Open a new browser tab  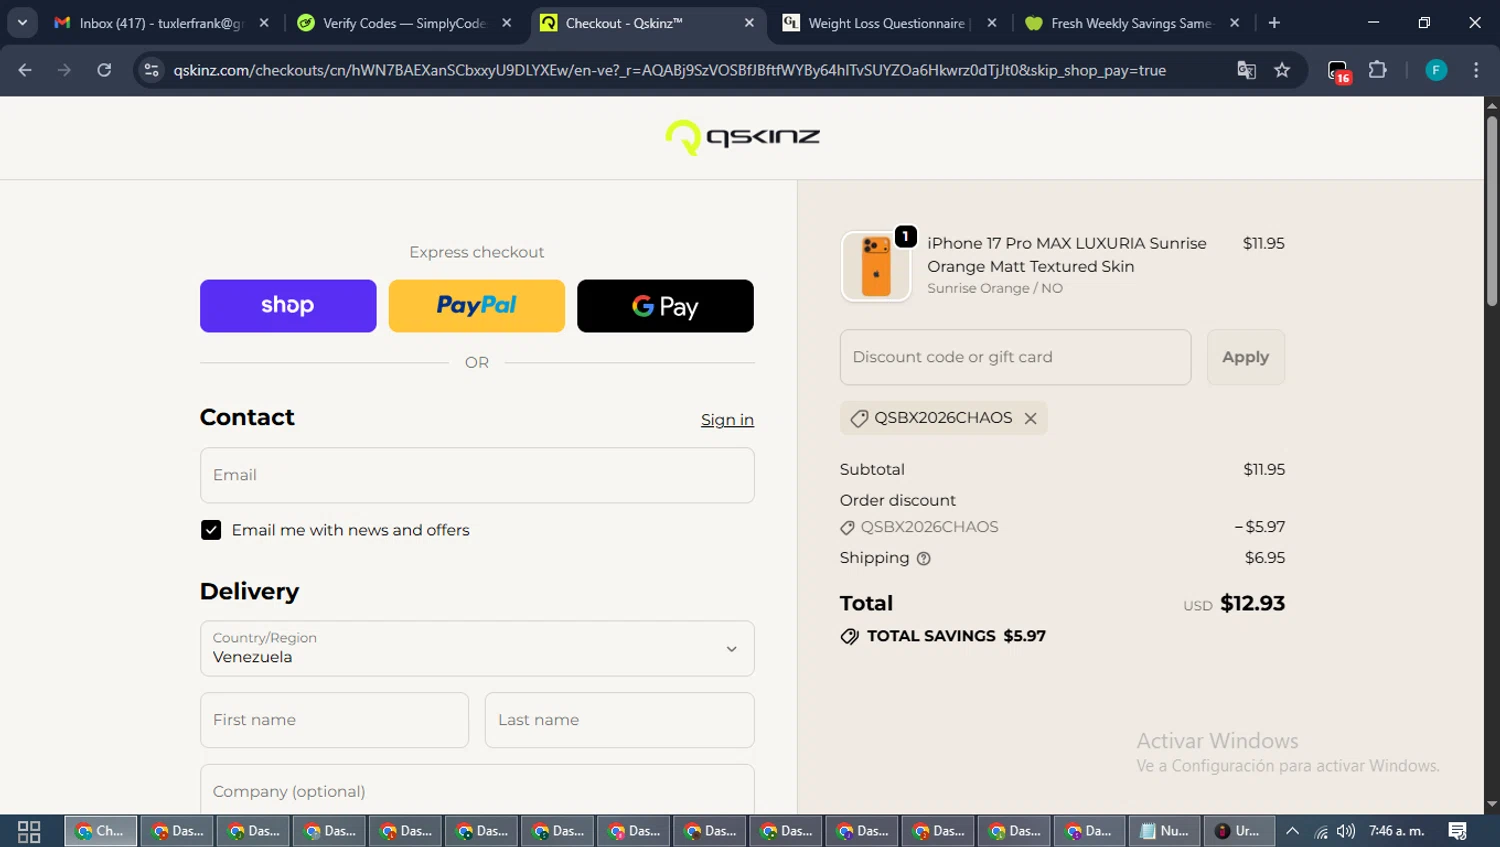1274,23
